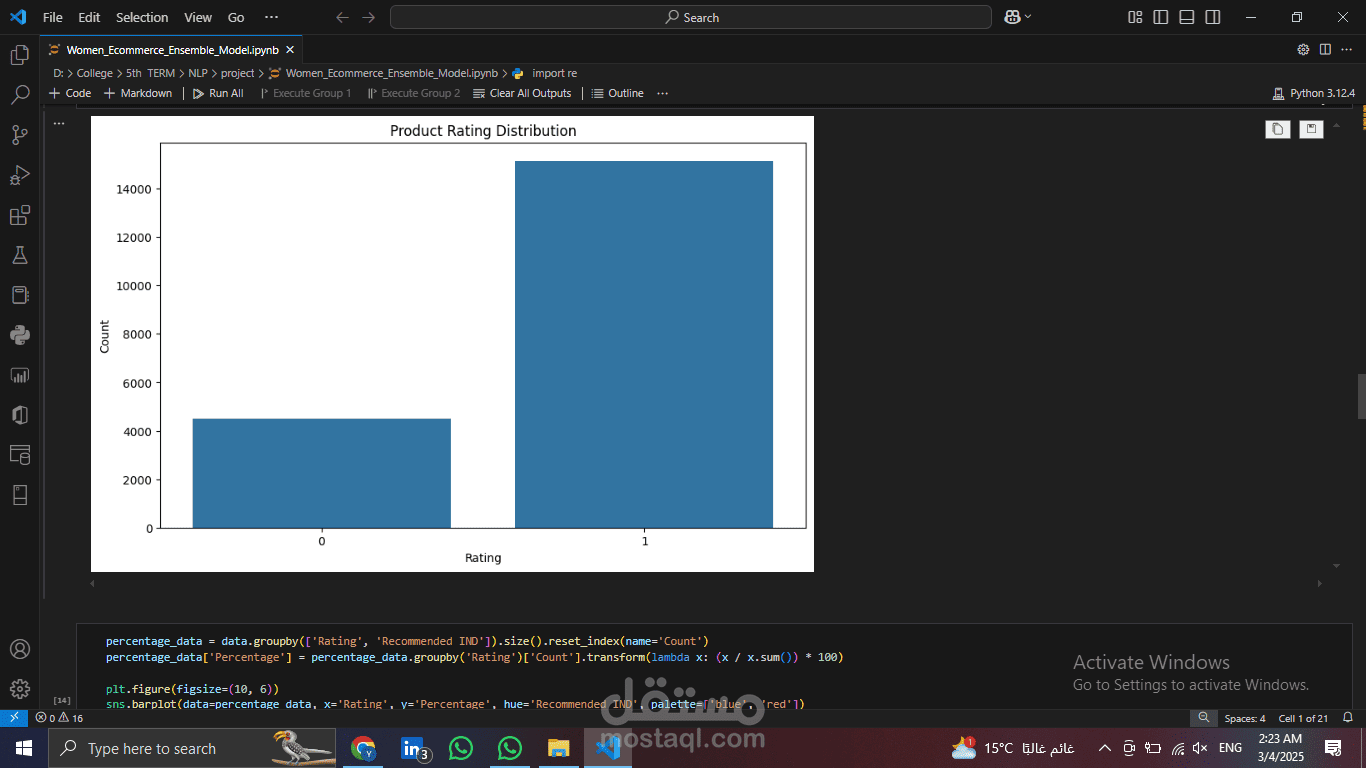Open the File menu
The image size is (1366, 768).
(x=53, y=17)
